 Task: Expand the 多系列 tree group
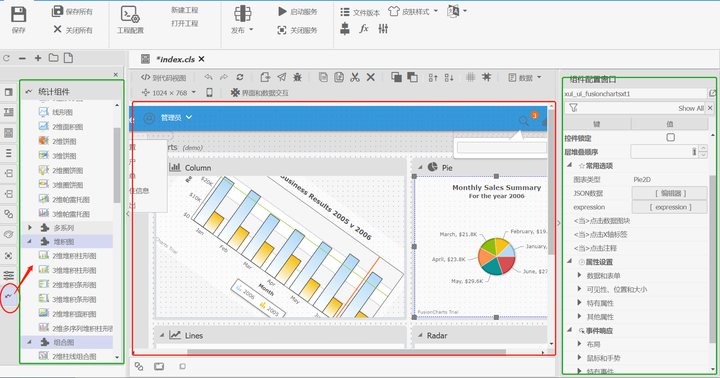pyautogui.click(x=30, y=227)
